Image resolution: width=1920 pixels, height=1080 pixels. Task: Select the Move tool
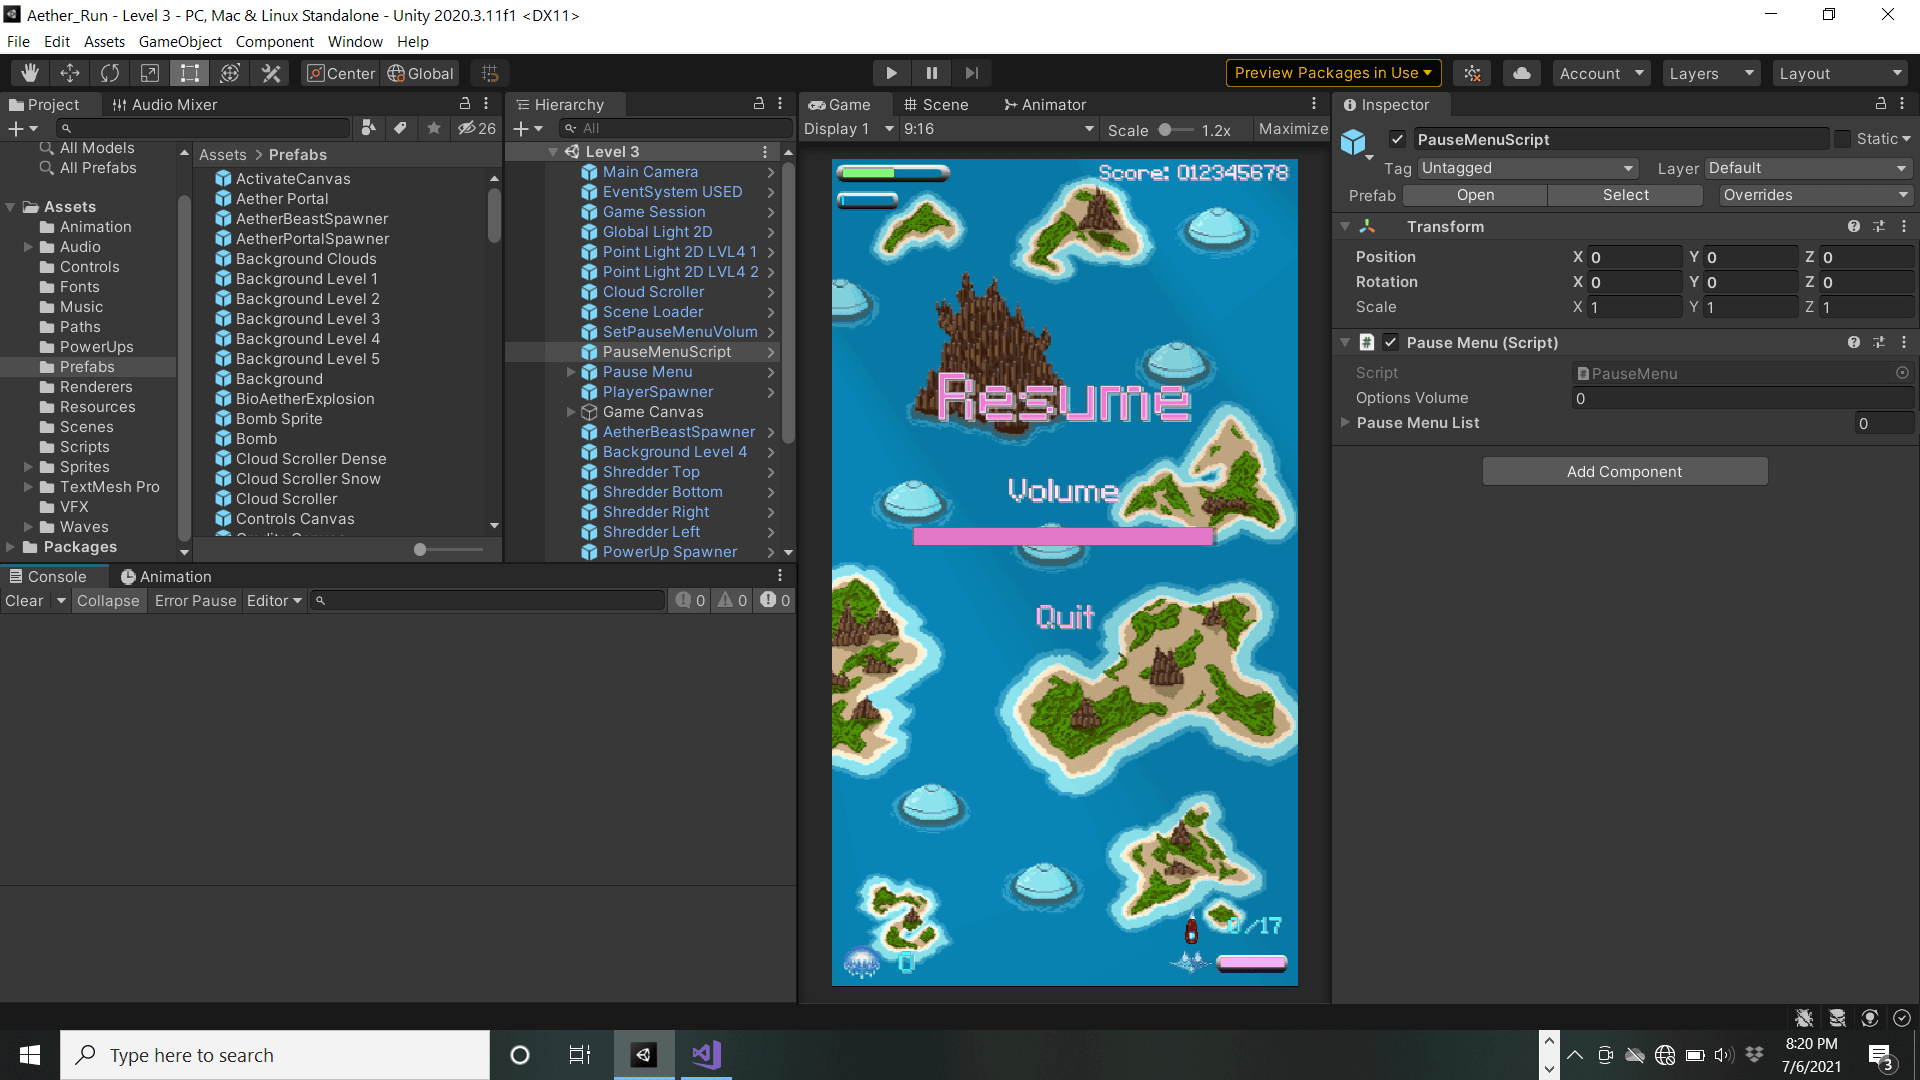(x=70, y=73)
